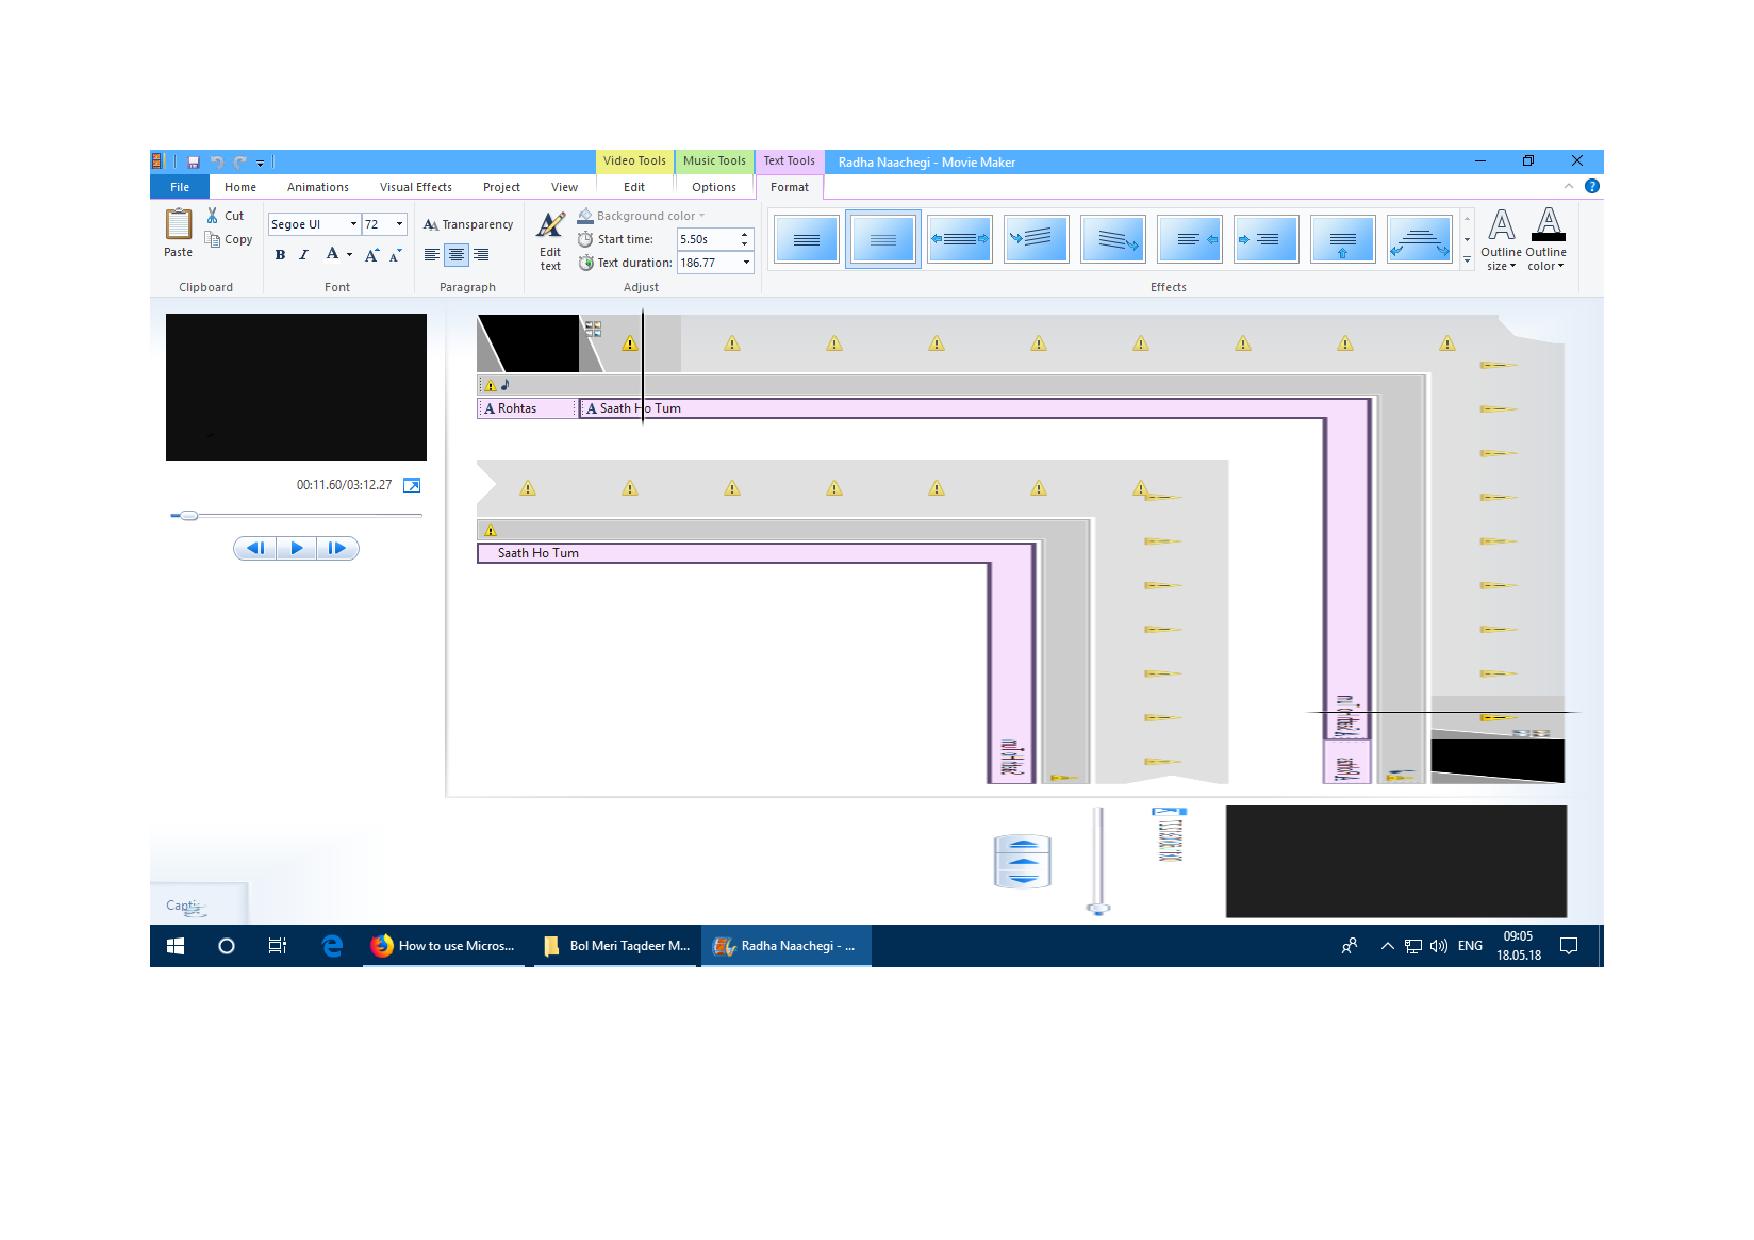Click the preview seek slider handle
This screenshot has height=1240, width=1754.
189,516
